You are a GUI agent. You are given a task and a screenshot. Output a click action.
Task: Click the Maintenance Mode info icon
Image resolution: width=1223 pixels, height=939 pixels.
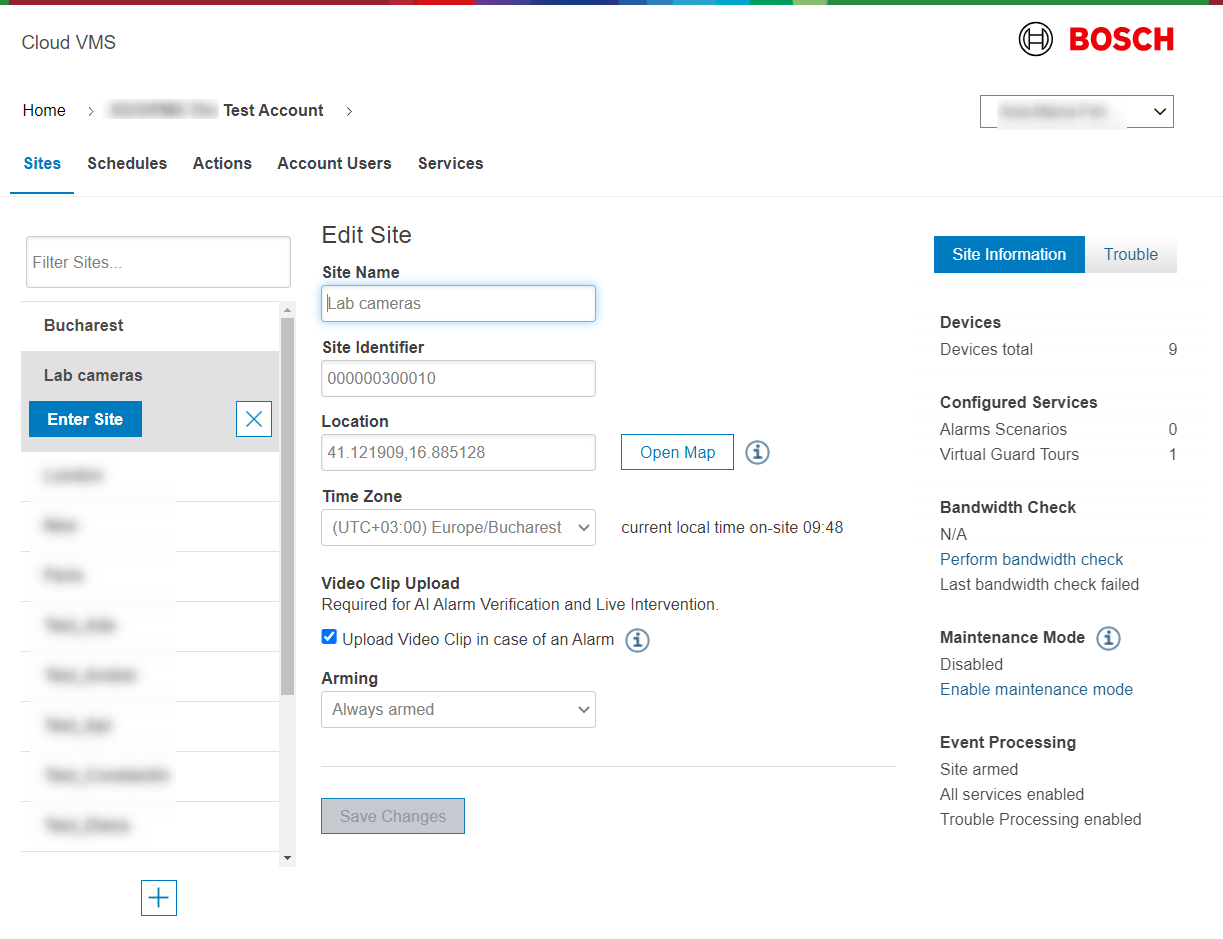click(x=1107, y=638)
